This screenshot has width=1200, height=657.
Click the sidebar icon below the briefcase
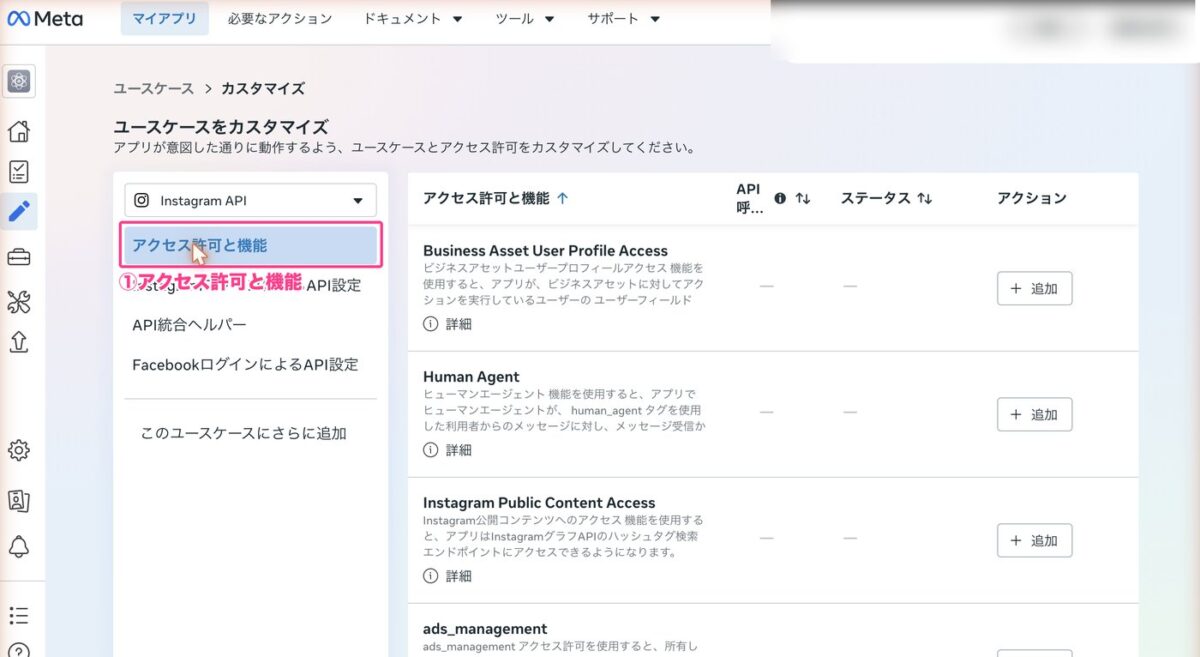(x=19, y=301)
